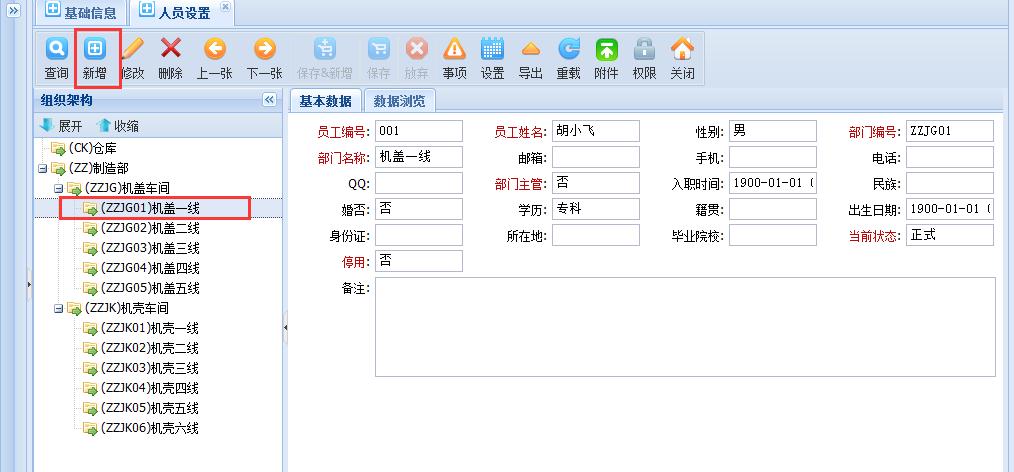Click the 毕业院校 input field
This screenshot has width=1014, height=472.
pos(773,235)
